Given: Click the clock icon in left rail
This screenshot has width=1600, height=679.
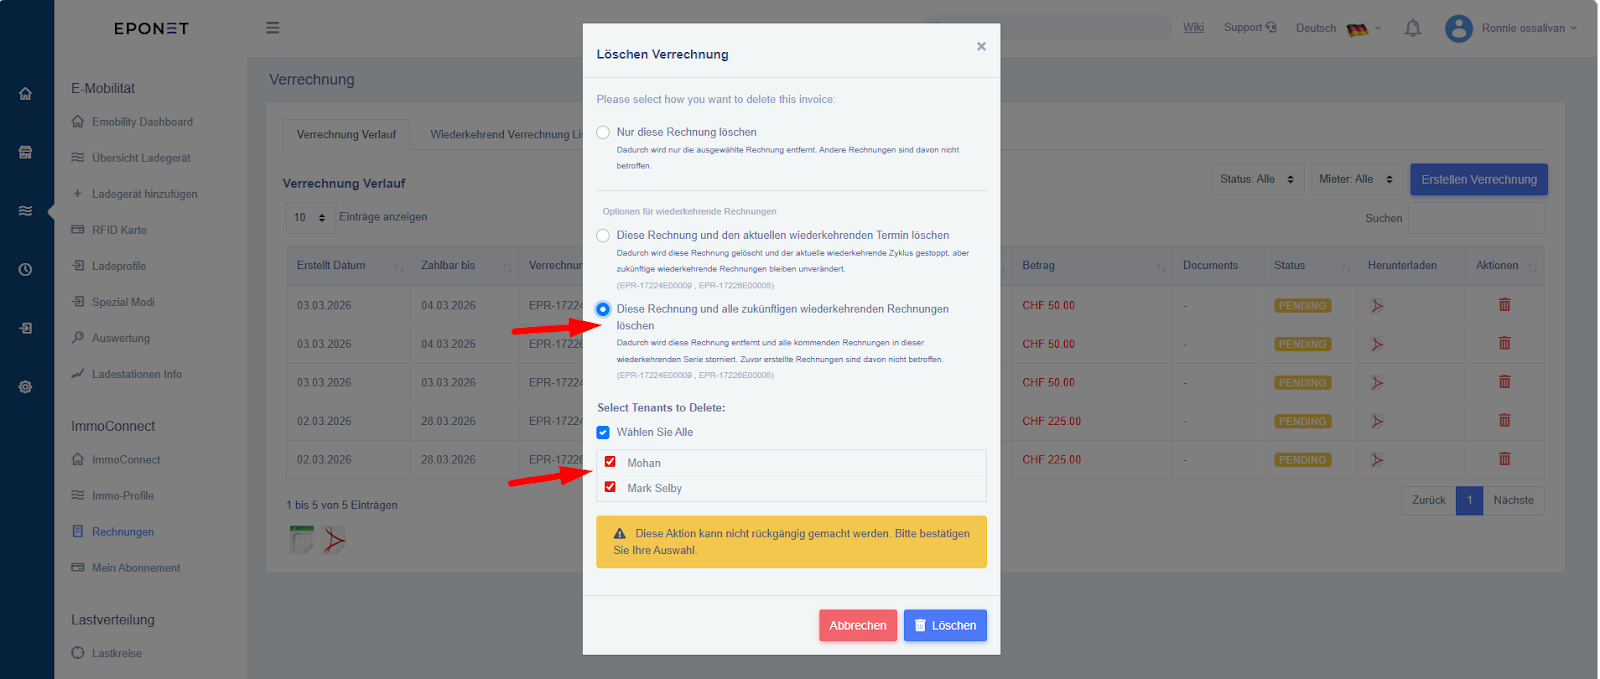Looking at the screenshot, I should [x=26, y=270].
